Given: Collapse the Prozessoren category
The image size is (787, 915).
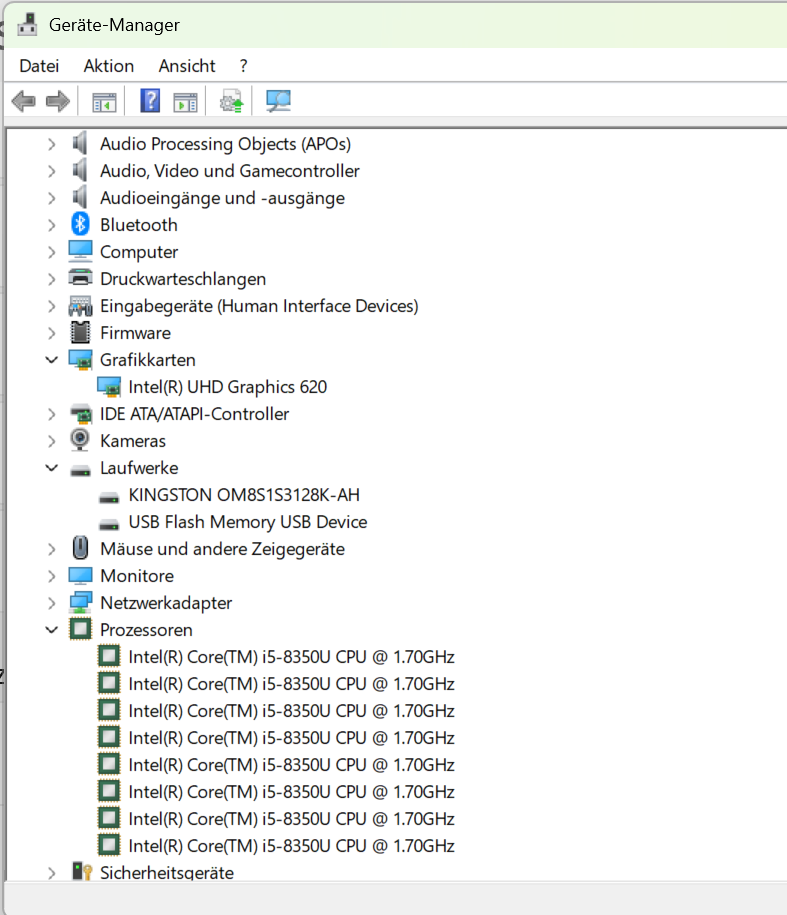Looking at the screenshot, I should pos(52,630).
